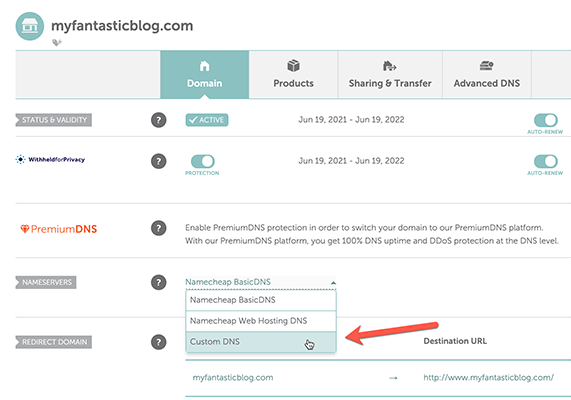Click the domain storefront icon beside myfantasticblog.com
Image resolution: width=571 pixels, height=400 pixels.
(x=30, y=26)
